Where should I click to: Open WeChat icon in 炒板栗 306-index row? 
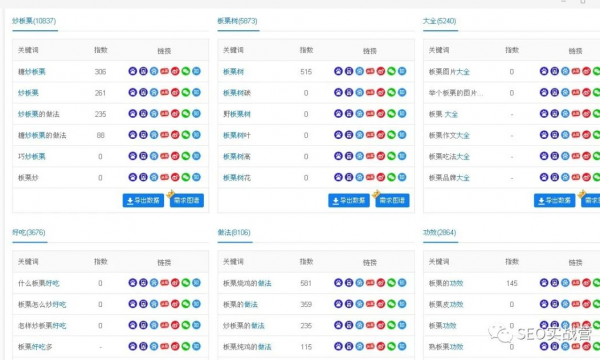point(186,71)
